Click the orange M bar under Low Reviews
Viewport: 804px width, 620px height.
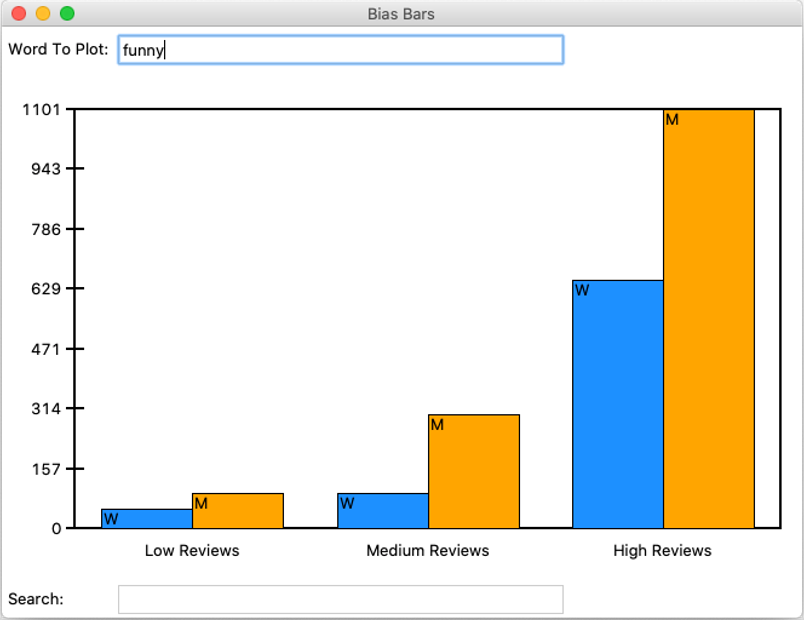pyautogui.click(x=235, y=510)
